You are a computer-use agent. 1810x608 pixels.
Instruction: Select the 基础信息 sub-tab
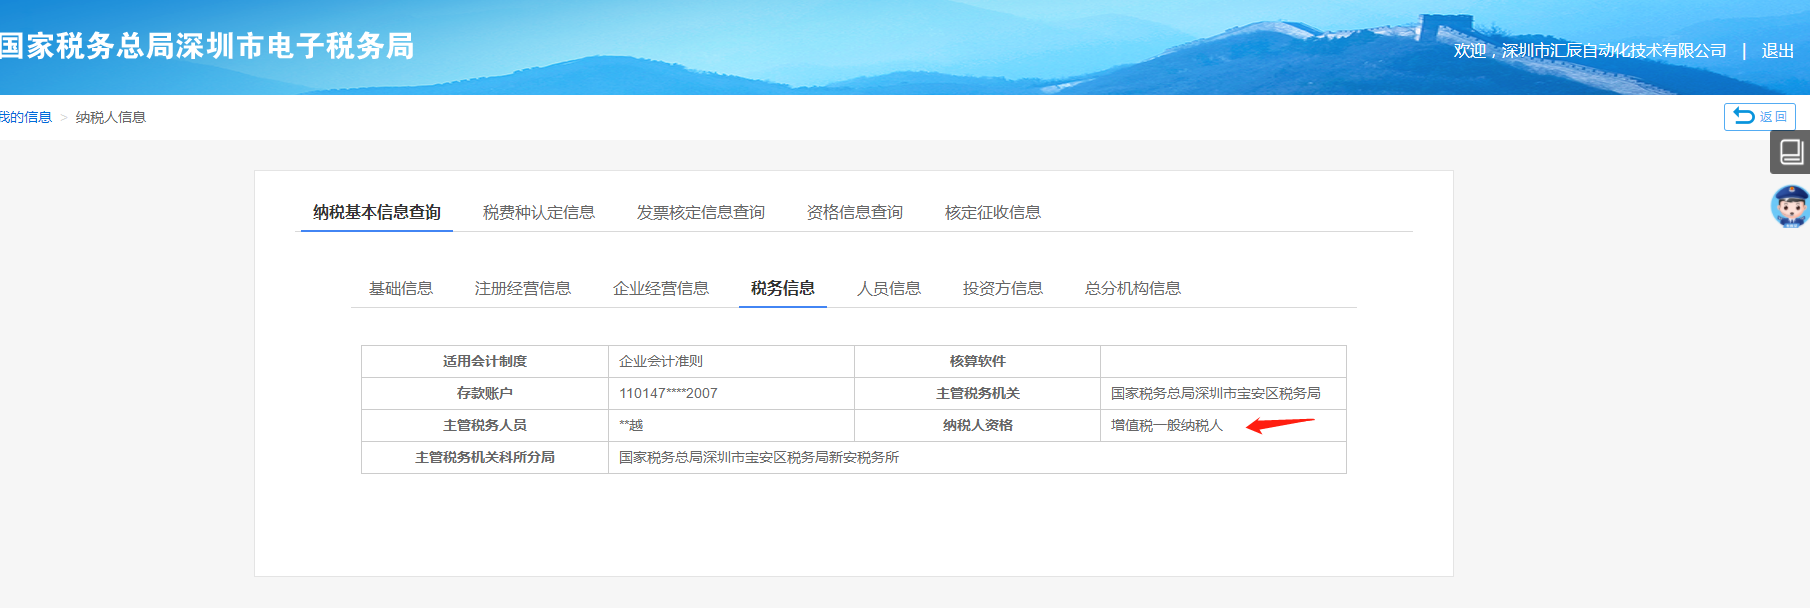[401, 288]
